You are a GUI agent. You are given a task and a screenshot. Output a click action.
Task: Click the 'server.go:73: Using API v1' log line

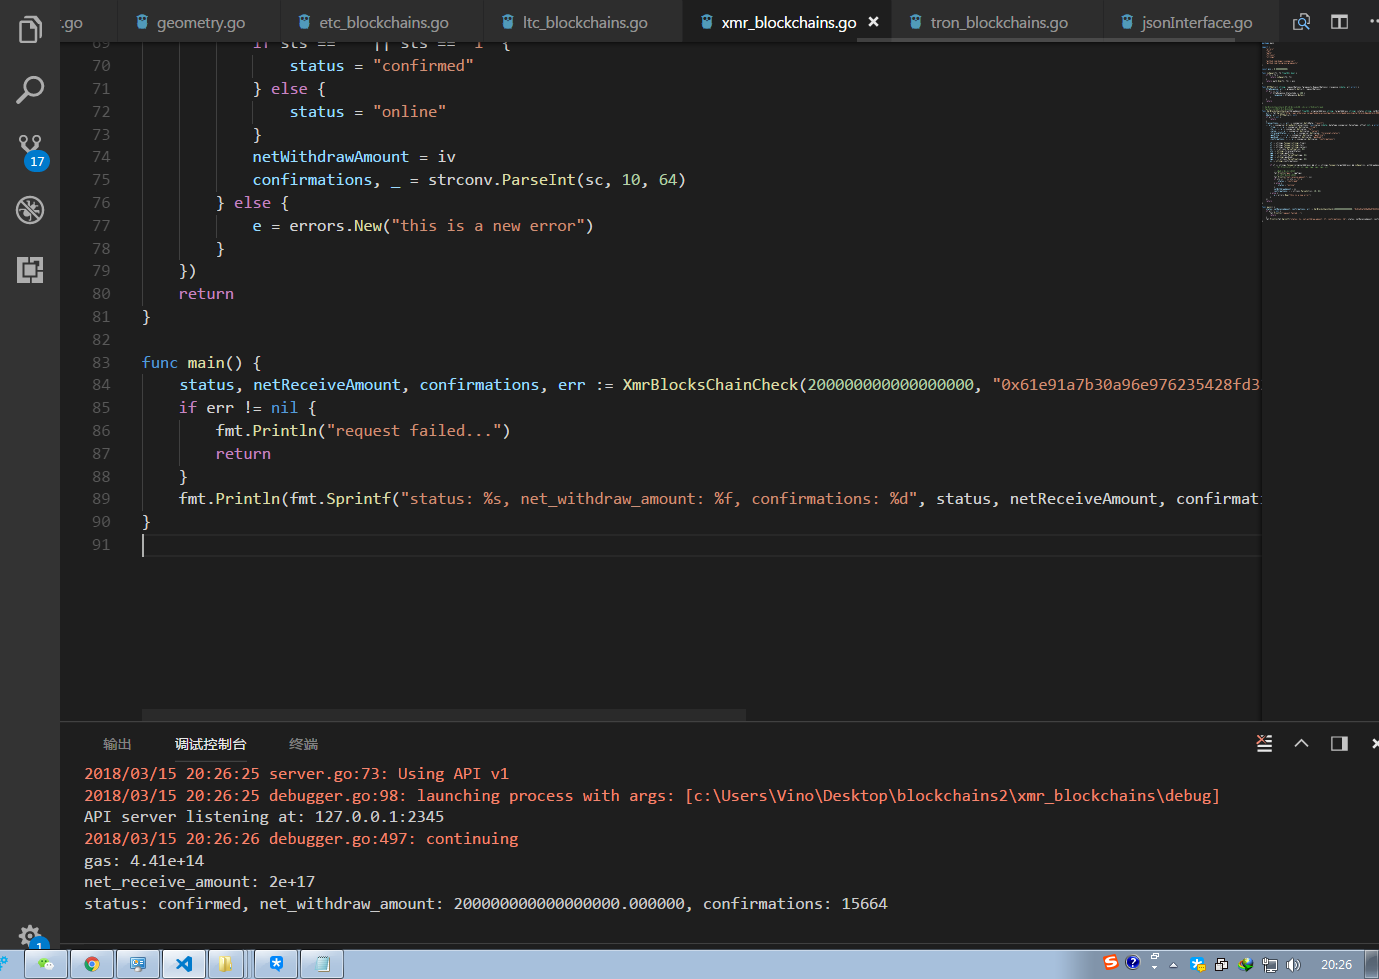tap(296, 774)
